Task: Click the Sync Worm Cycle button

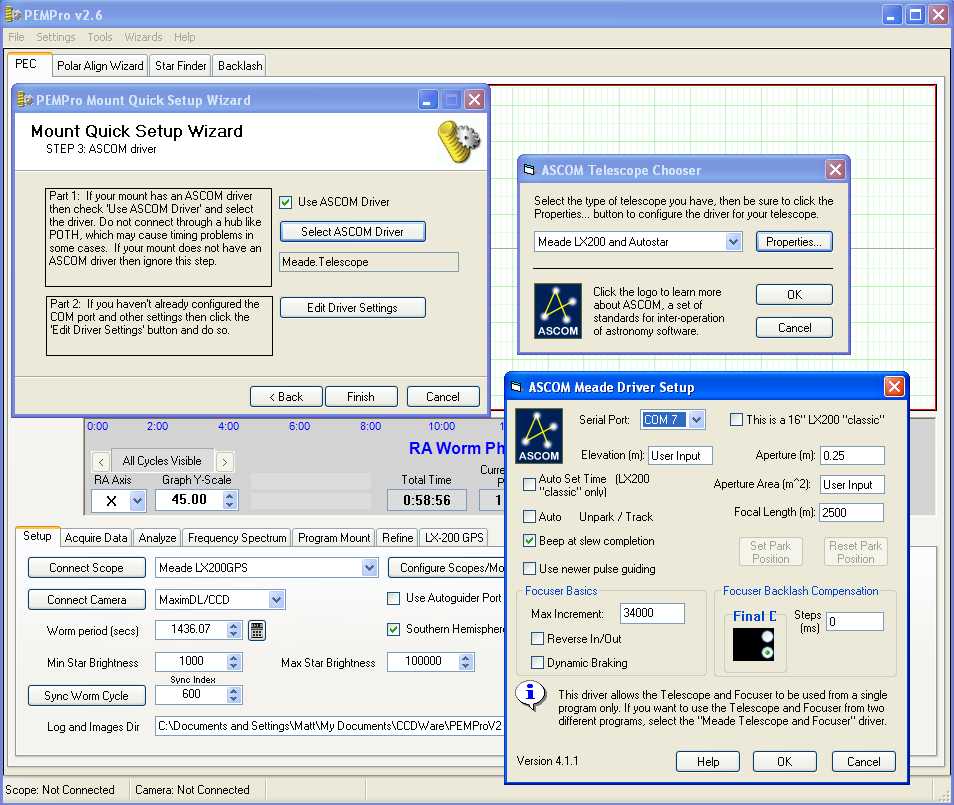Action: 86,695
